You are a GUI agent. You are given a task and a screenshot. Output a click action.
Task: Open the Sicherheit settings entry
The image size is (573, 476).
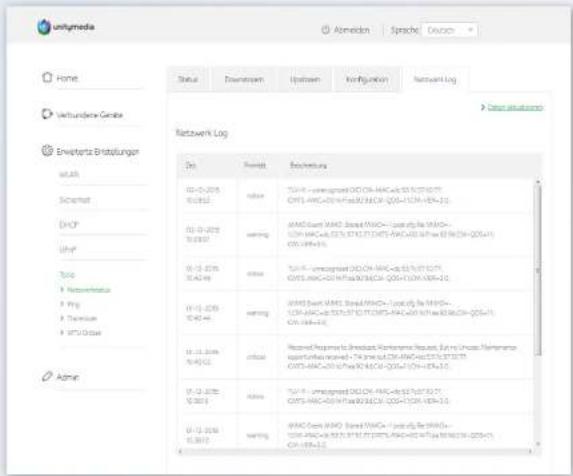click(75, 200)
